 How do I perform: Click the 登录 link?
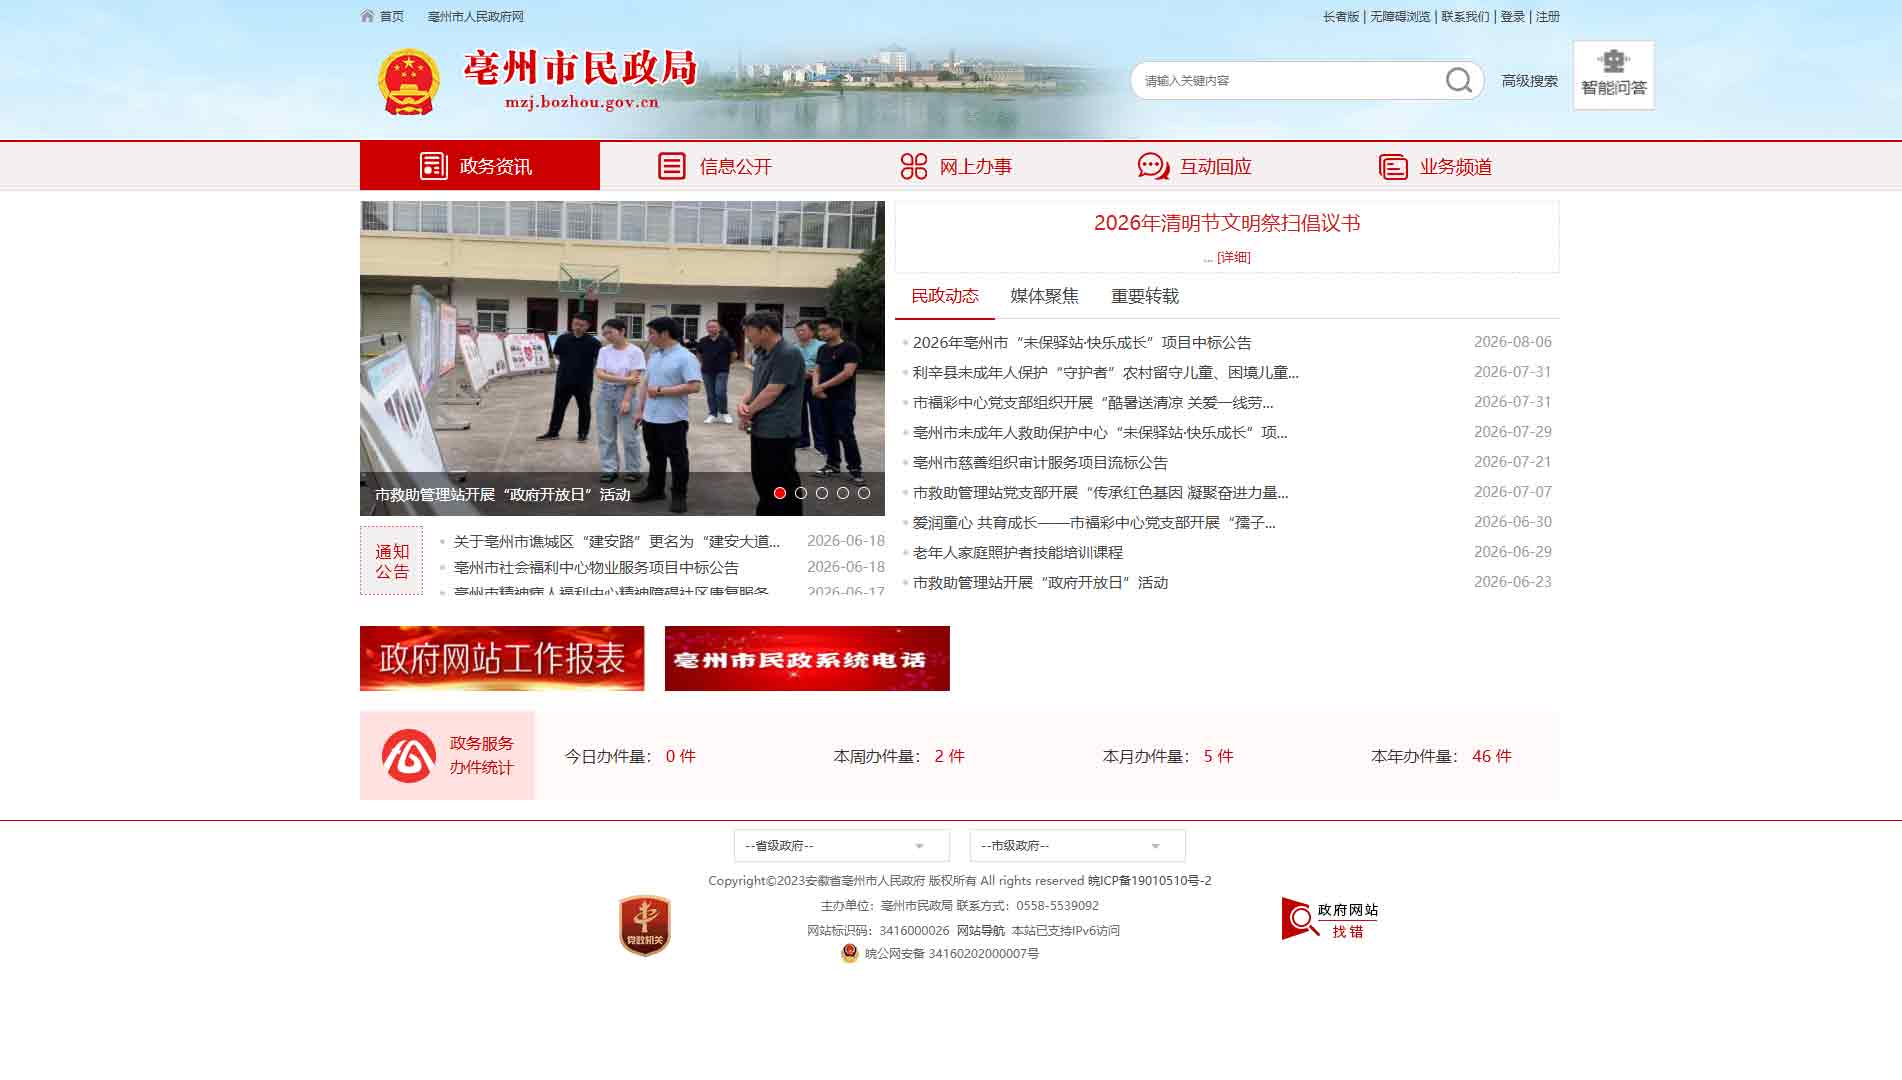click(1513, 16)
